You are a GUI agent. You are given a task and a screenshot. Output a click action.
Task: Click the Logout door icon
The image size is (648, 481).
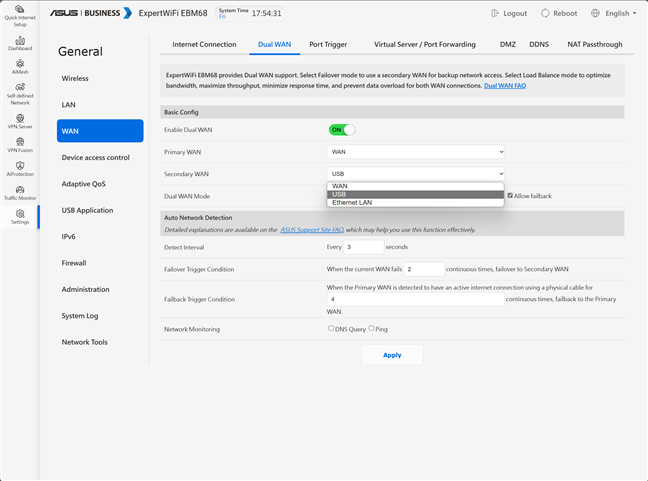coord(495,13)
